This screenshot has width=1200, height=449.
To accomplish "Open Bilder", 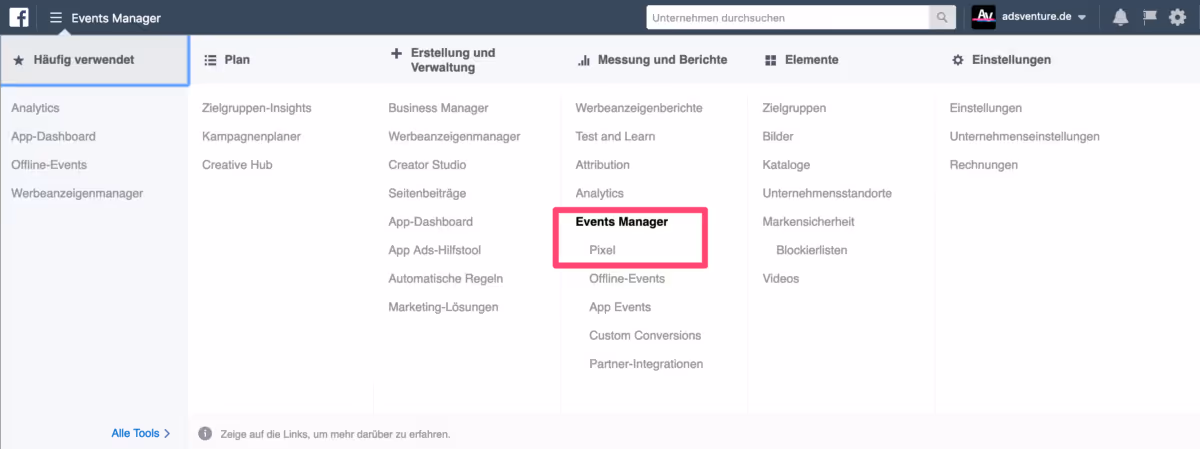I will pyautogui.click(x=778, y=136).
